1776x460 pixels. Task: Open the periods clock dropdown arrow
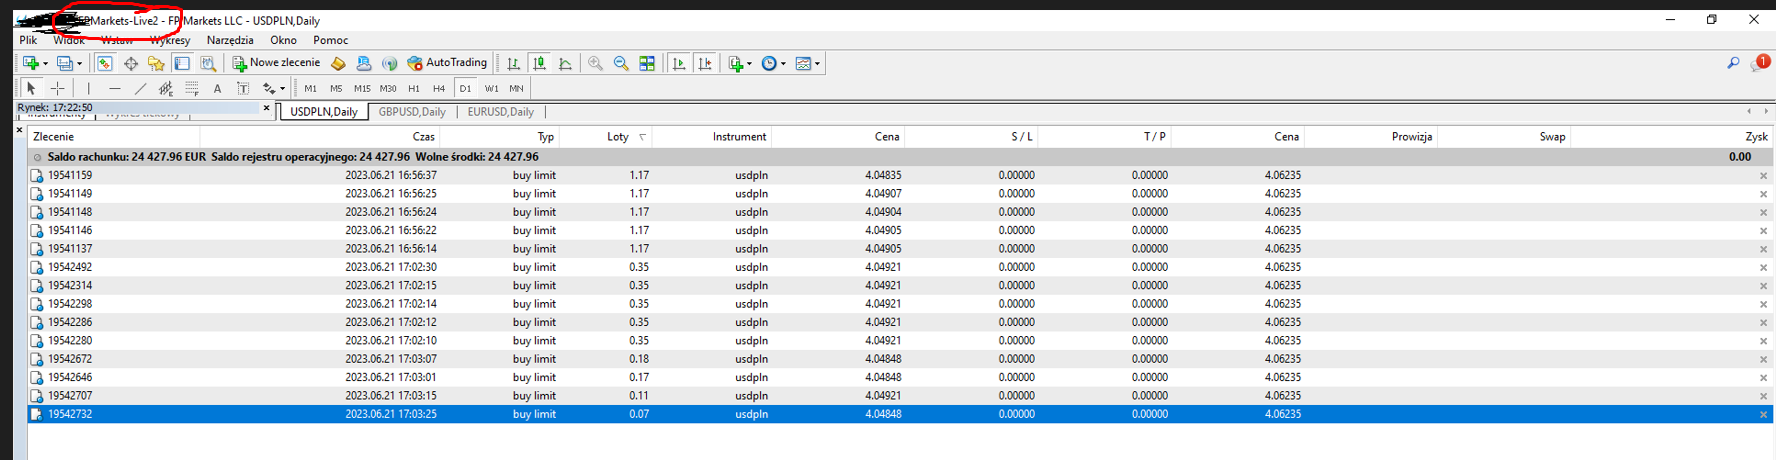[x=783, y=64]
